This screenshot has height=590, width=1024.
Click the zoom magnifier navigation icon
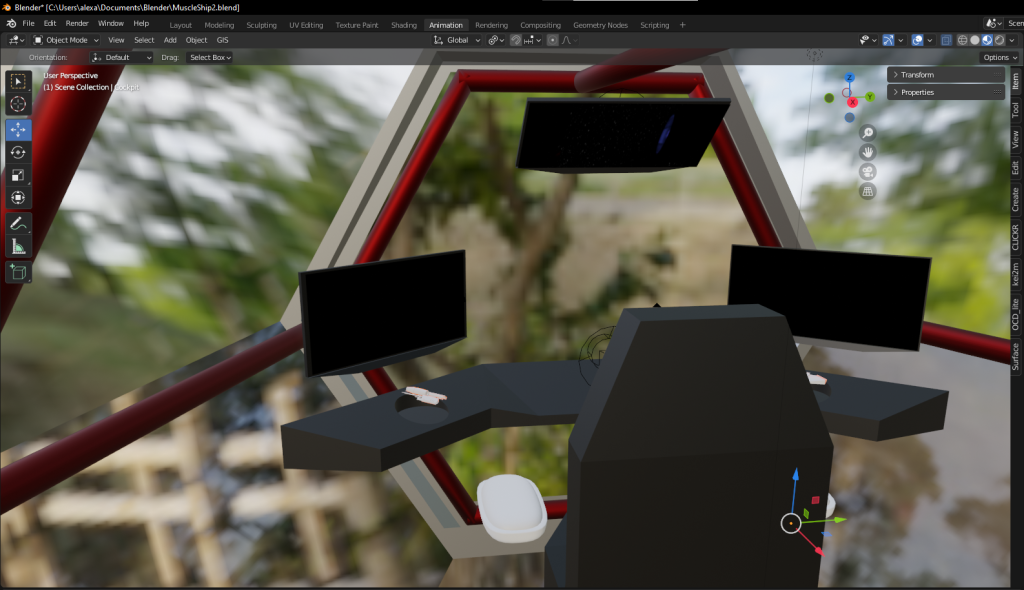868,133
